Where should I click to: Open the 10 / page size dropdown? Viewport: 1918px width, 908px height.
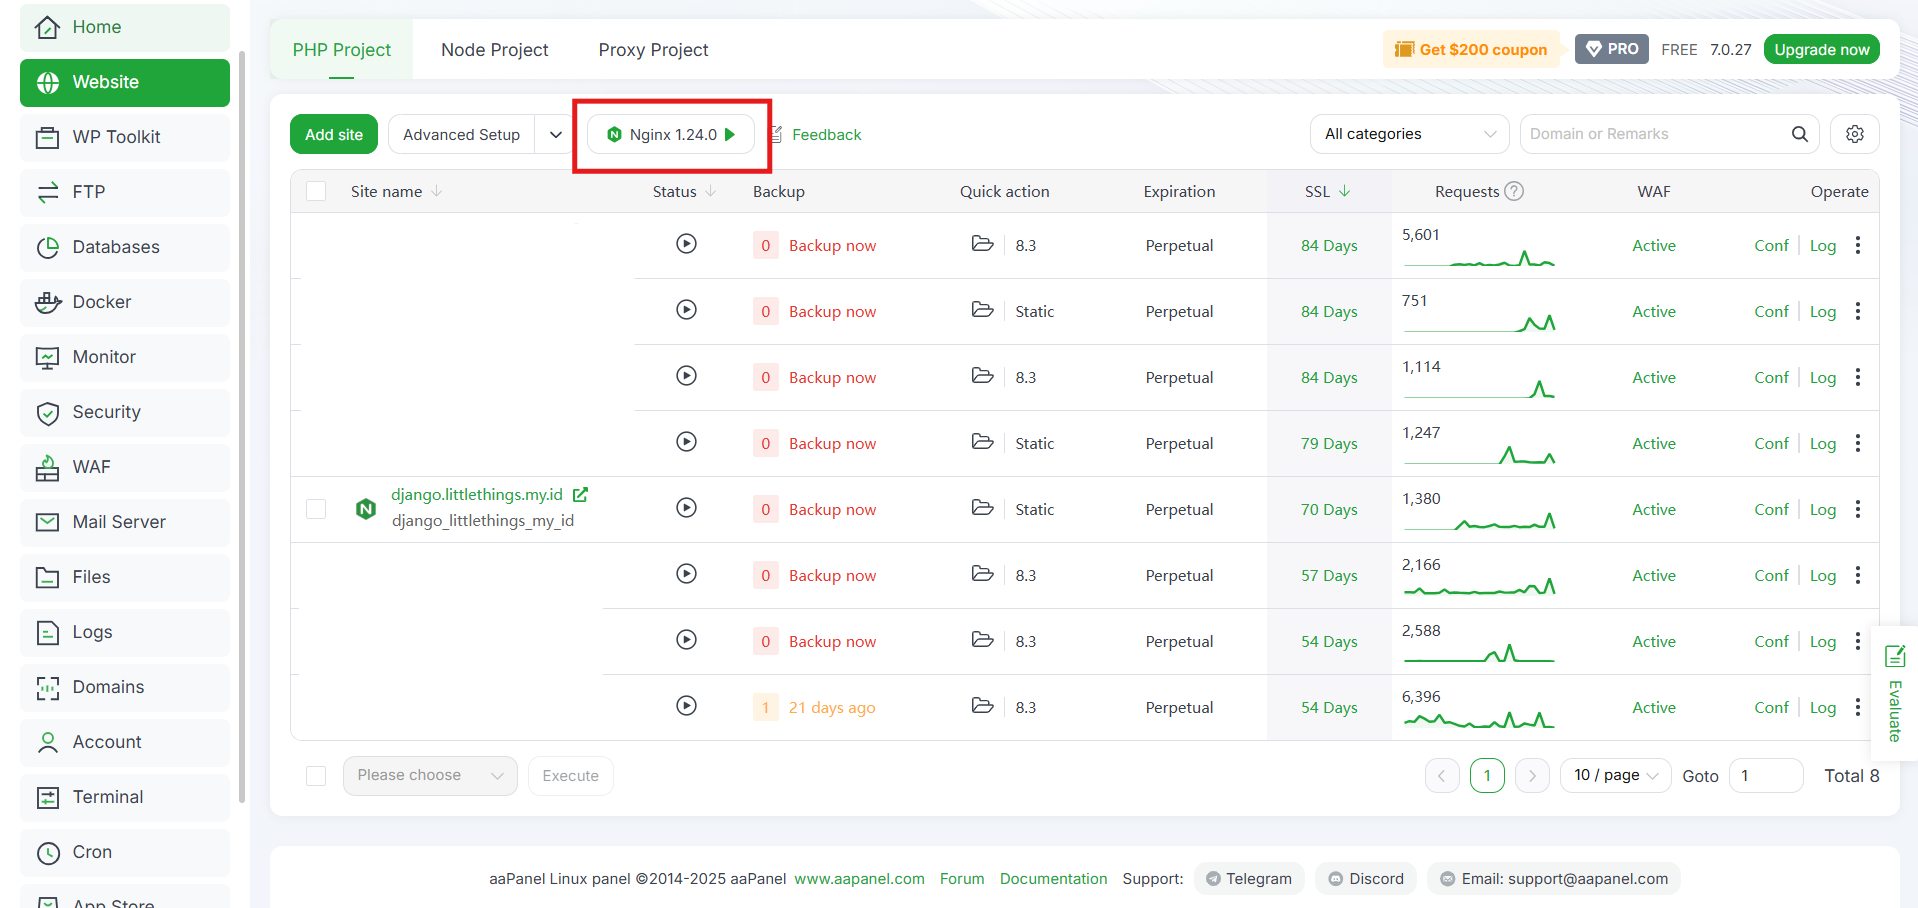click(1615, 775)
